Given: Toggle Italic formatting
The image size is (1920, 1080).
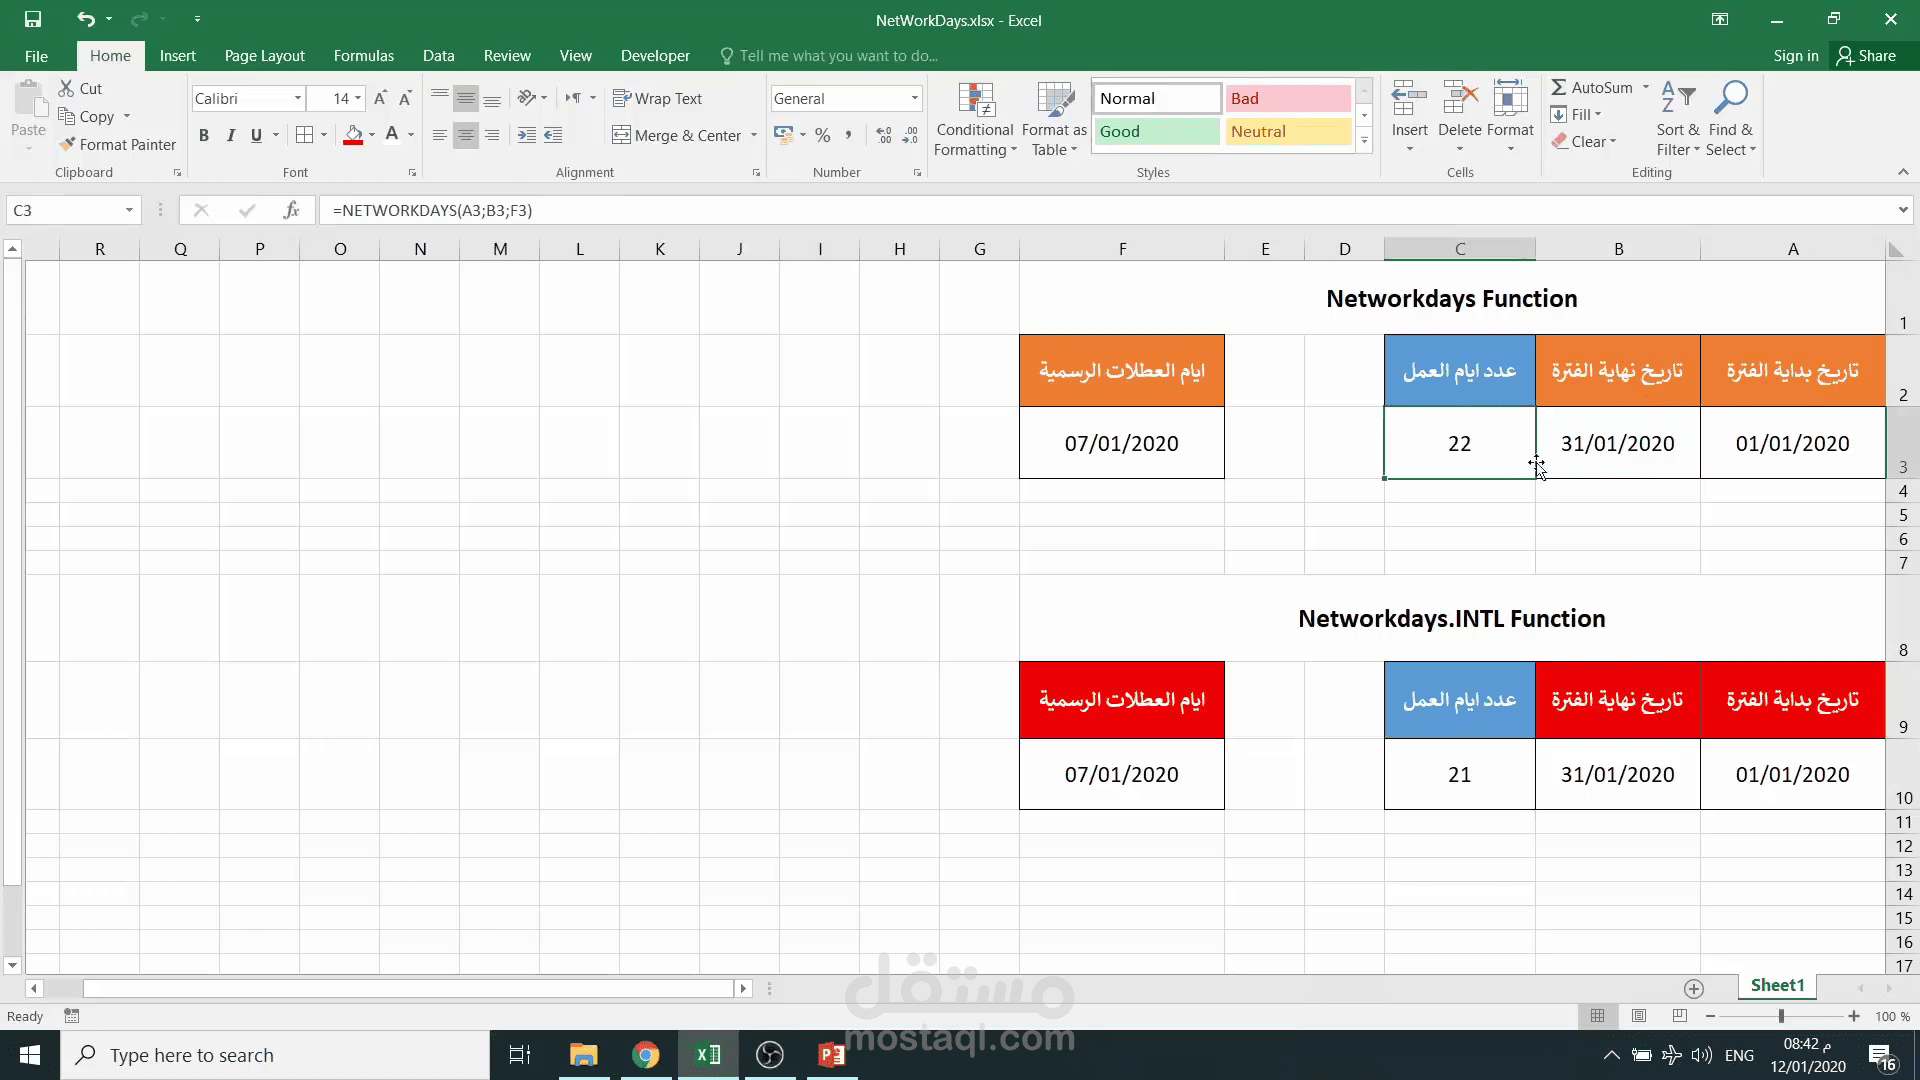Looking at the screenshot, I should pyautogui.click(x=230, y=135).
